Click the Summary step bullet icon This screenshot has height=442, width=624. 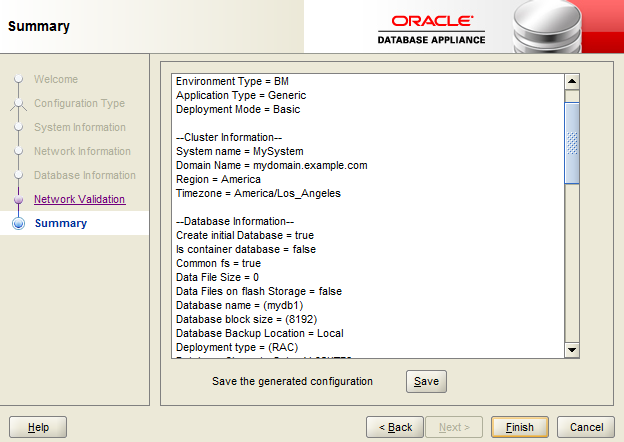pyautogui.click(x=18, y=223)
